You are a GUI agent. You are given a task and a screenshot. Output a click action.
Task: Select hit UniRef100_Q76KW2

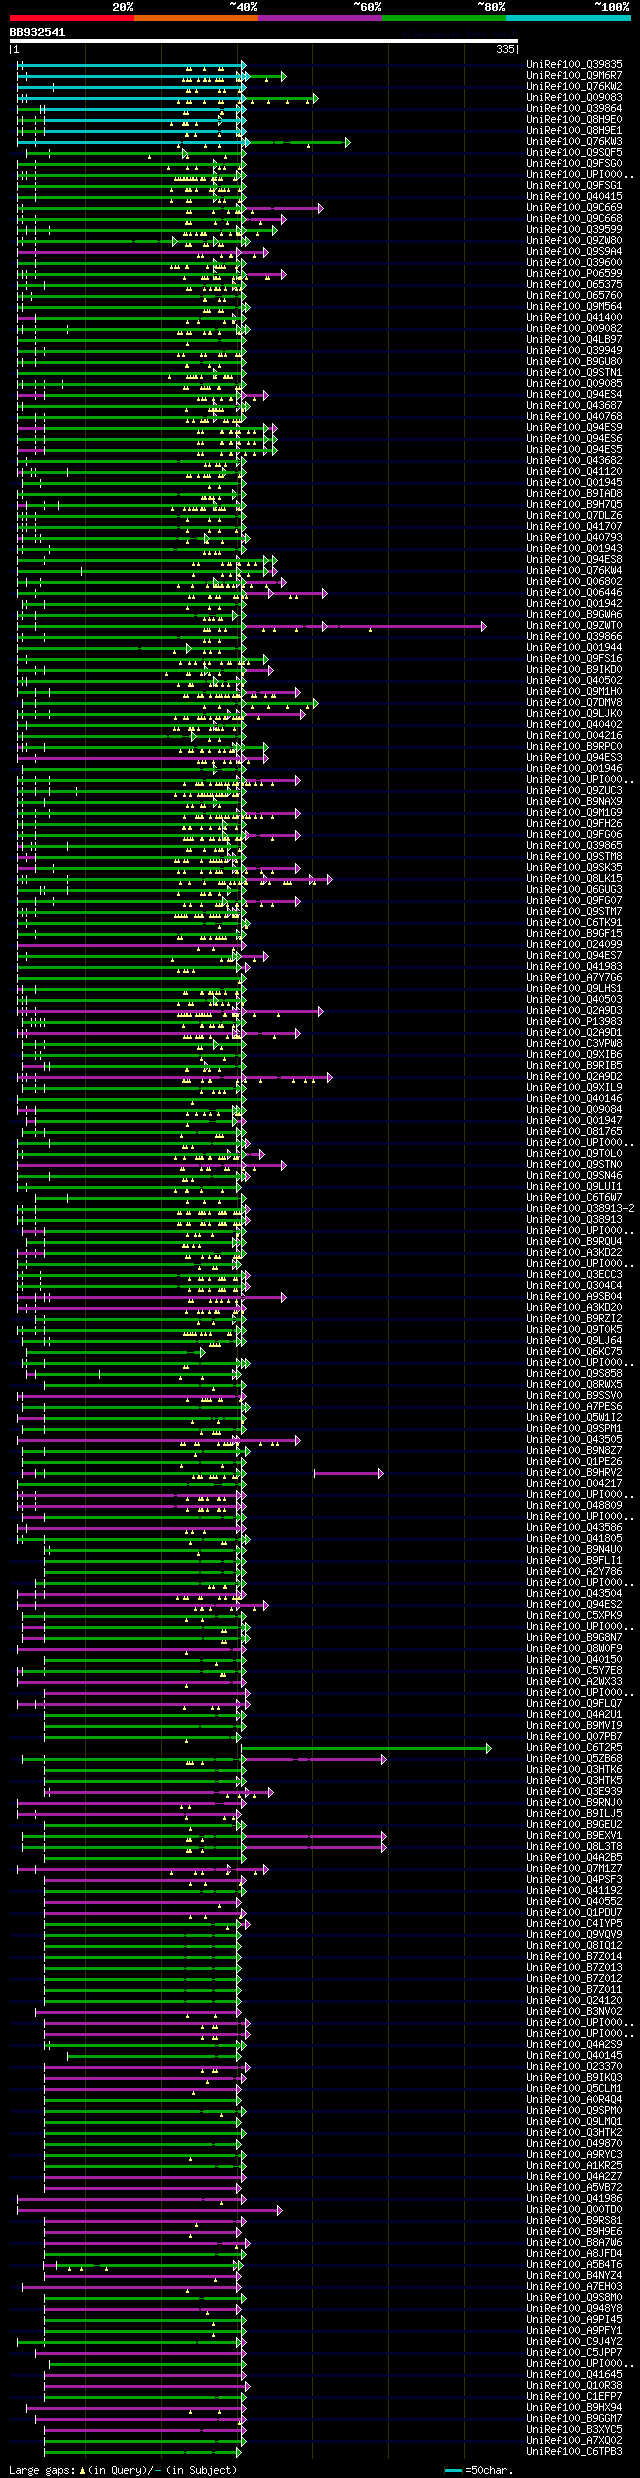pos(574,87)
